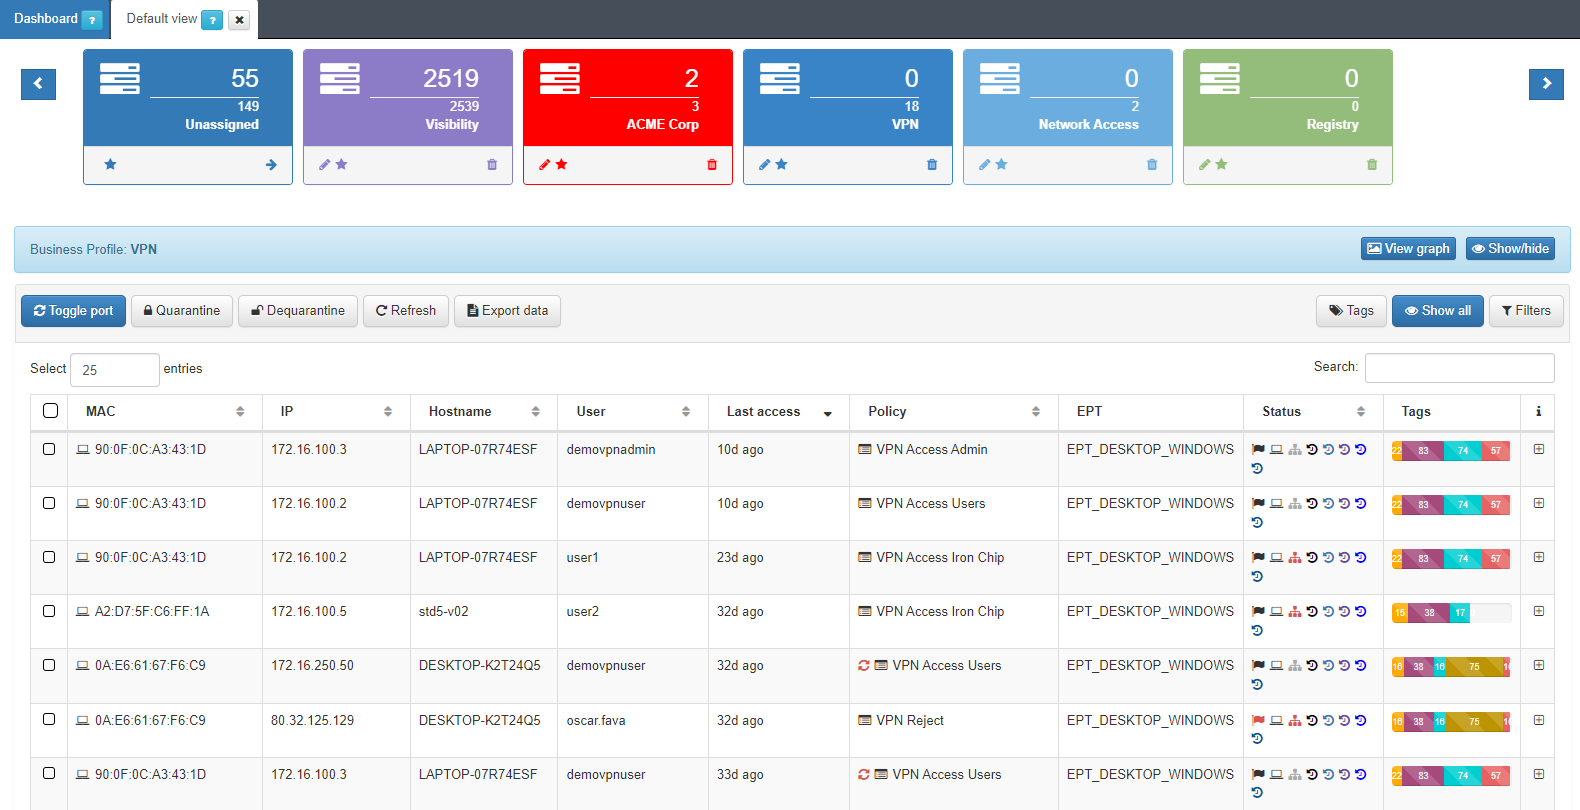Screen dimensions: 1580x810
Task: Click help icon on Default view tab
Action: (212, 20)
